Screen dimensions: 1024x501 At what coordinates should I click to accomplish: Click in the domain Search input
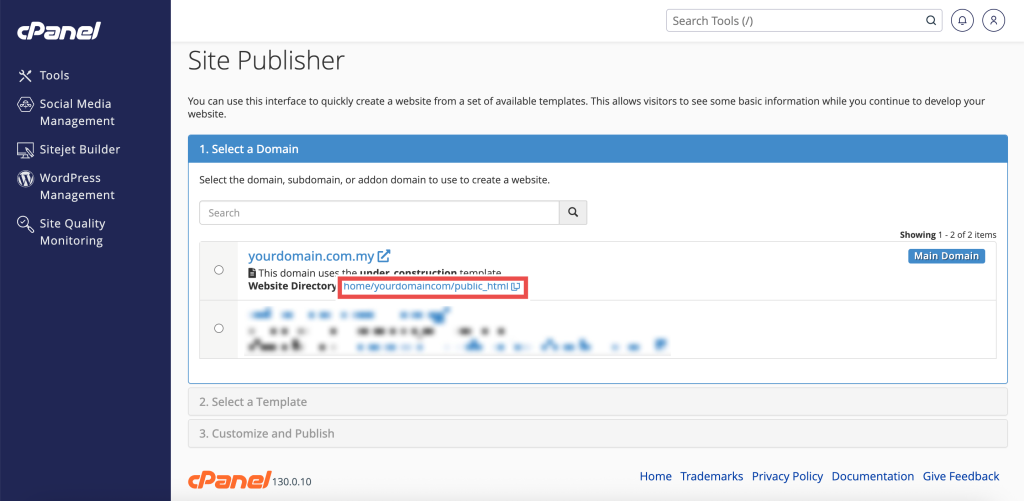coord(379,213)
